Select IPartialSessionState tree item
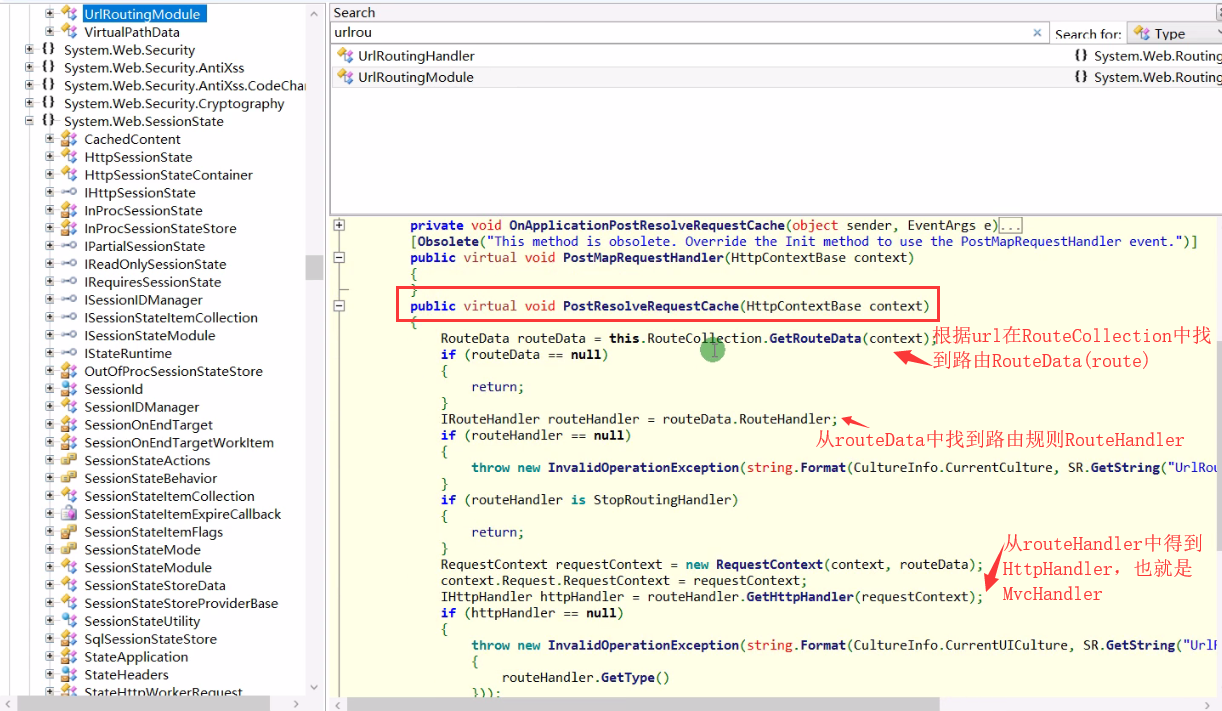Viewport: 1222px width, 711px height. [x=144, y=246]
